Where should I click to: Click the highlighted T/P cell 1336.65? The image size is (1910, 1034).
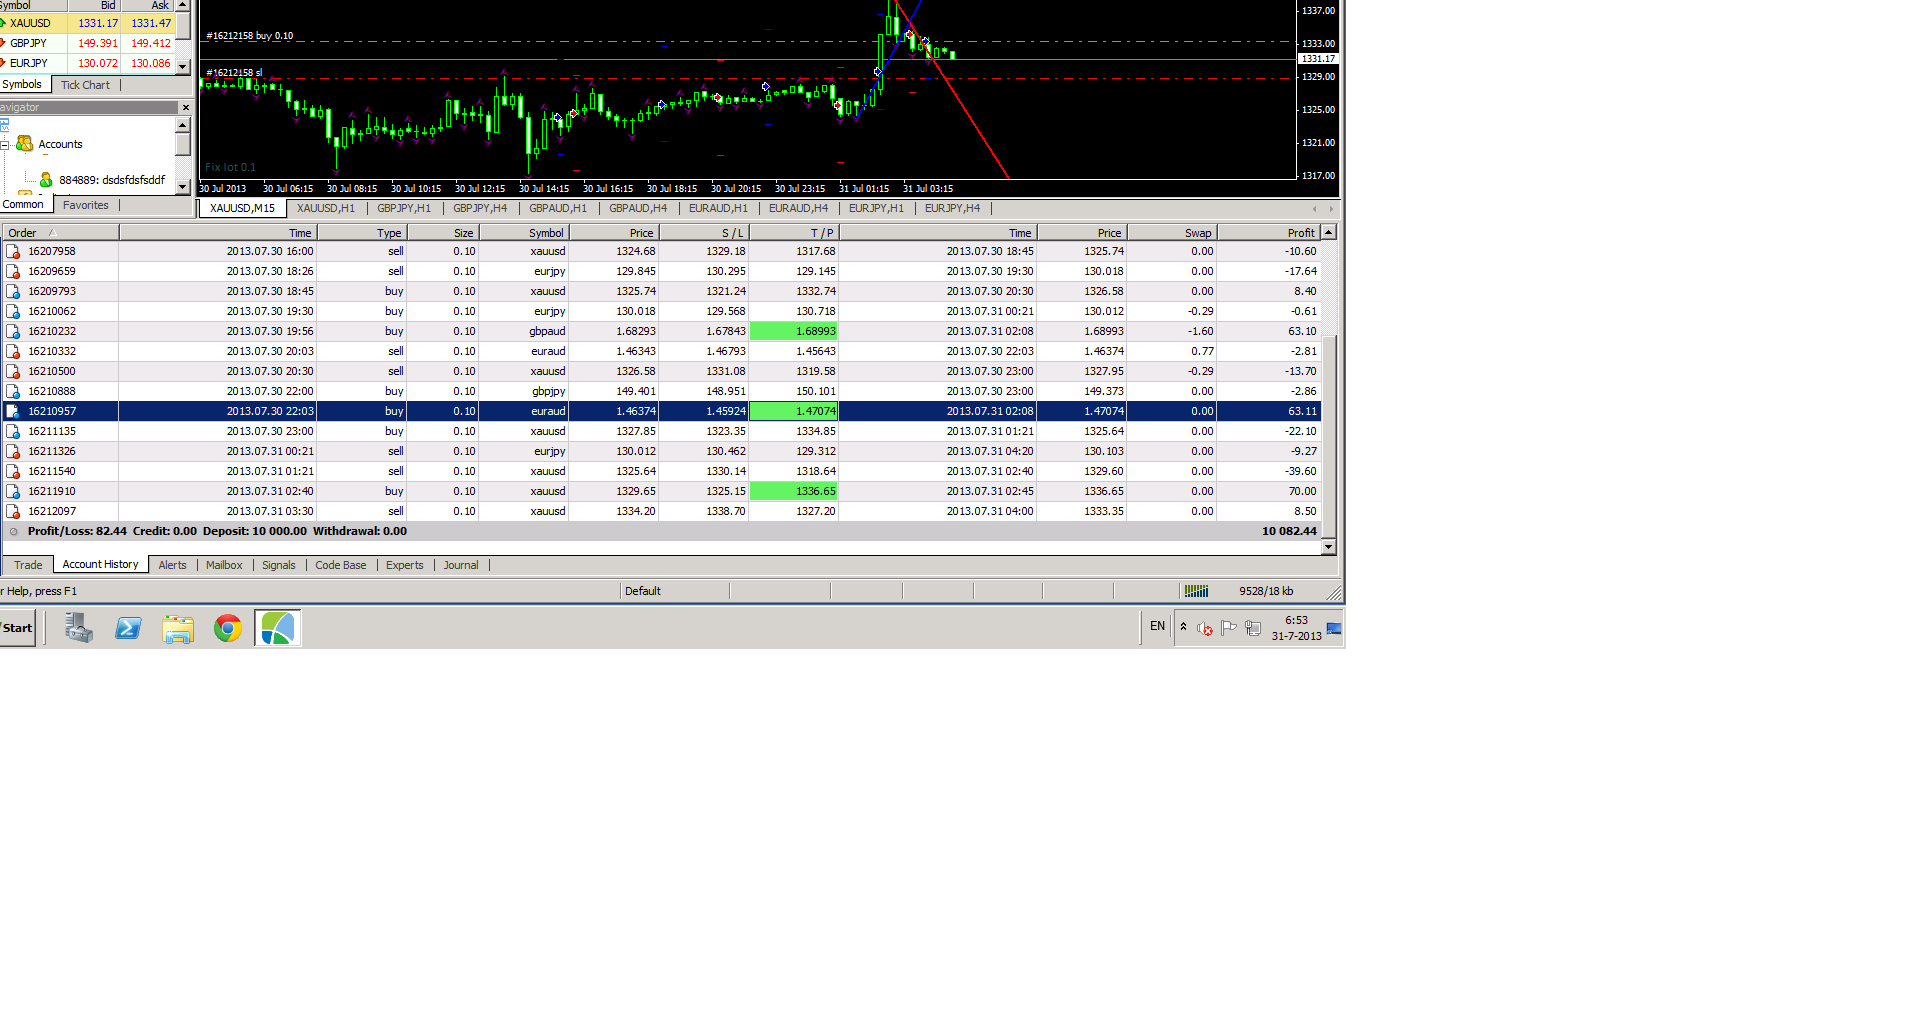(x=794, y=491)
